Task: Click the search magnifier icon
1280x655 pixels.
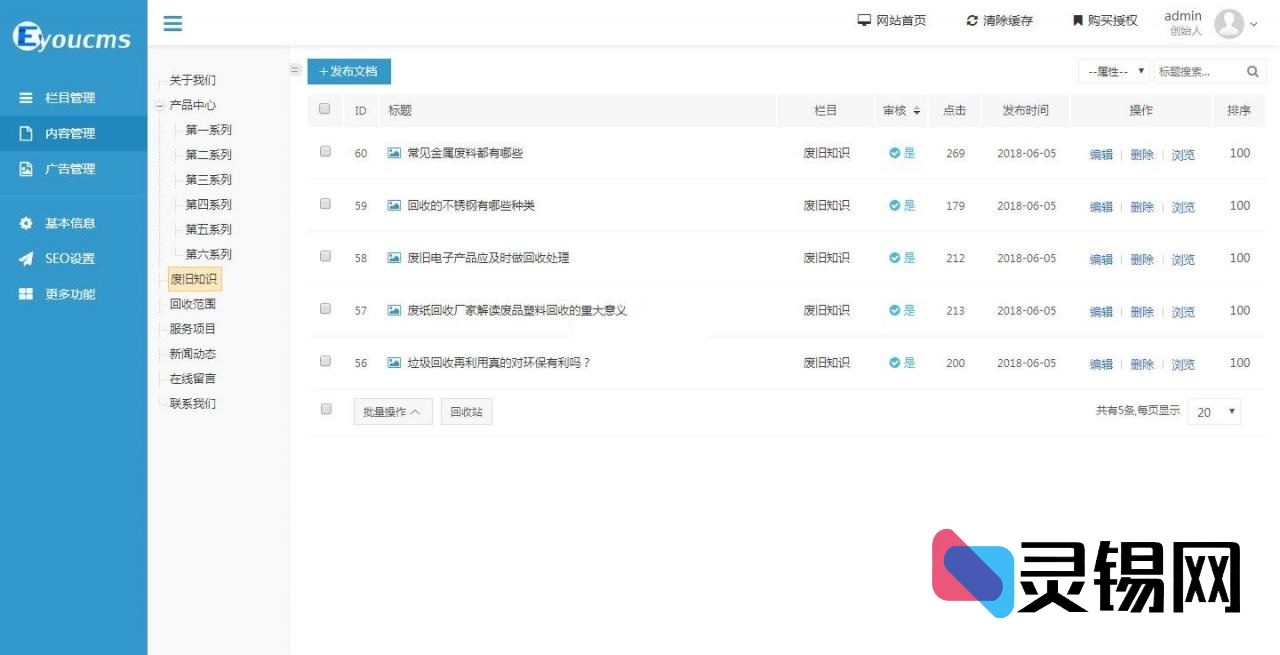Action: pos(1253,71)
